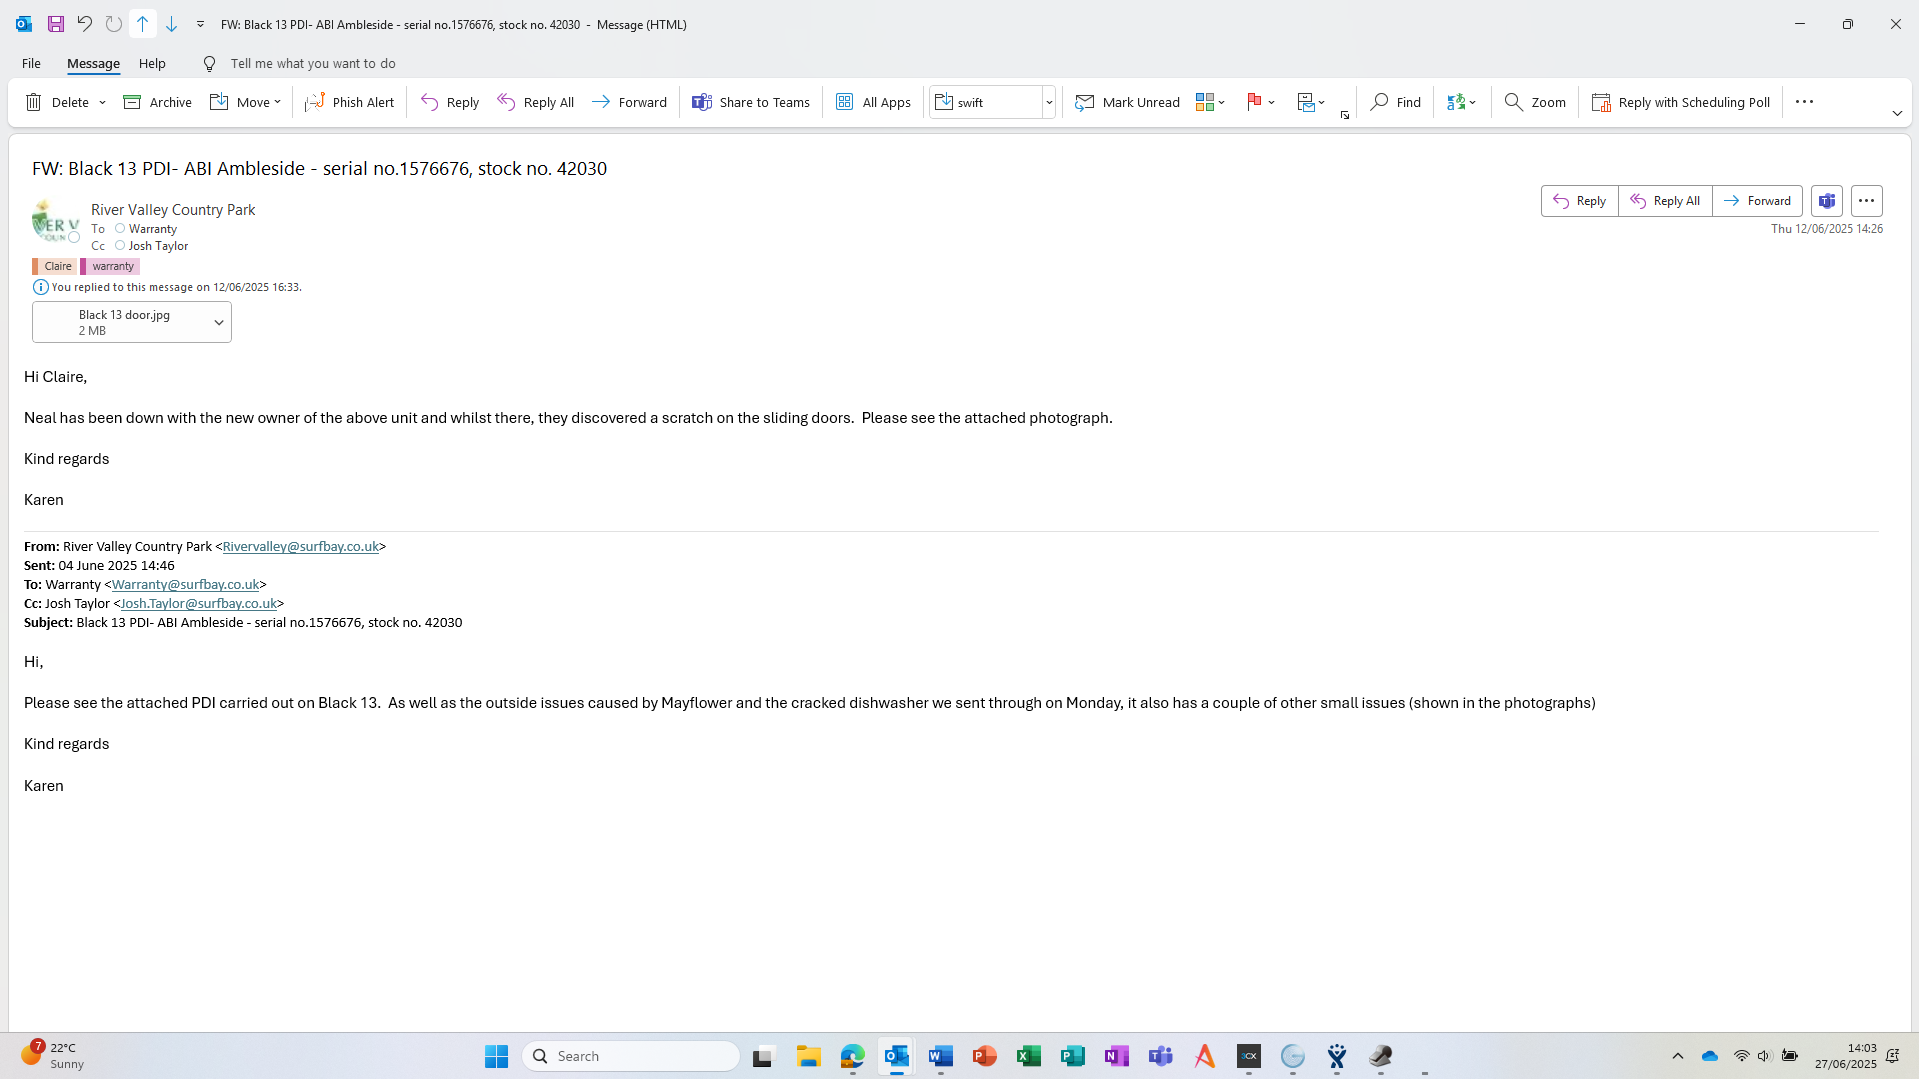Click the warranty category tag
This screenshot has width=1919, height=1079.
tap(110, 266)
